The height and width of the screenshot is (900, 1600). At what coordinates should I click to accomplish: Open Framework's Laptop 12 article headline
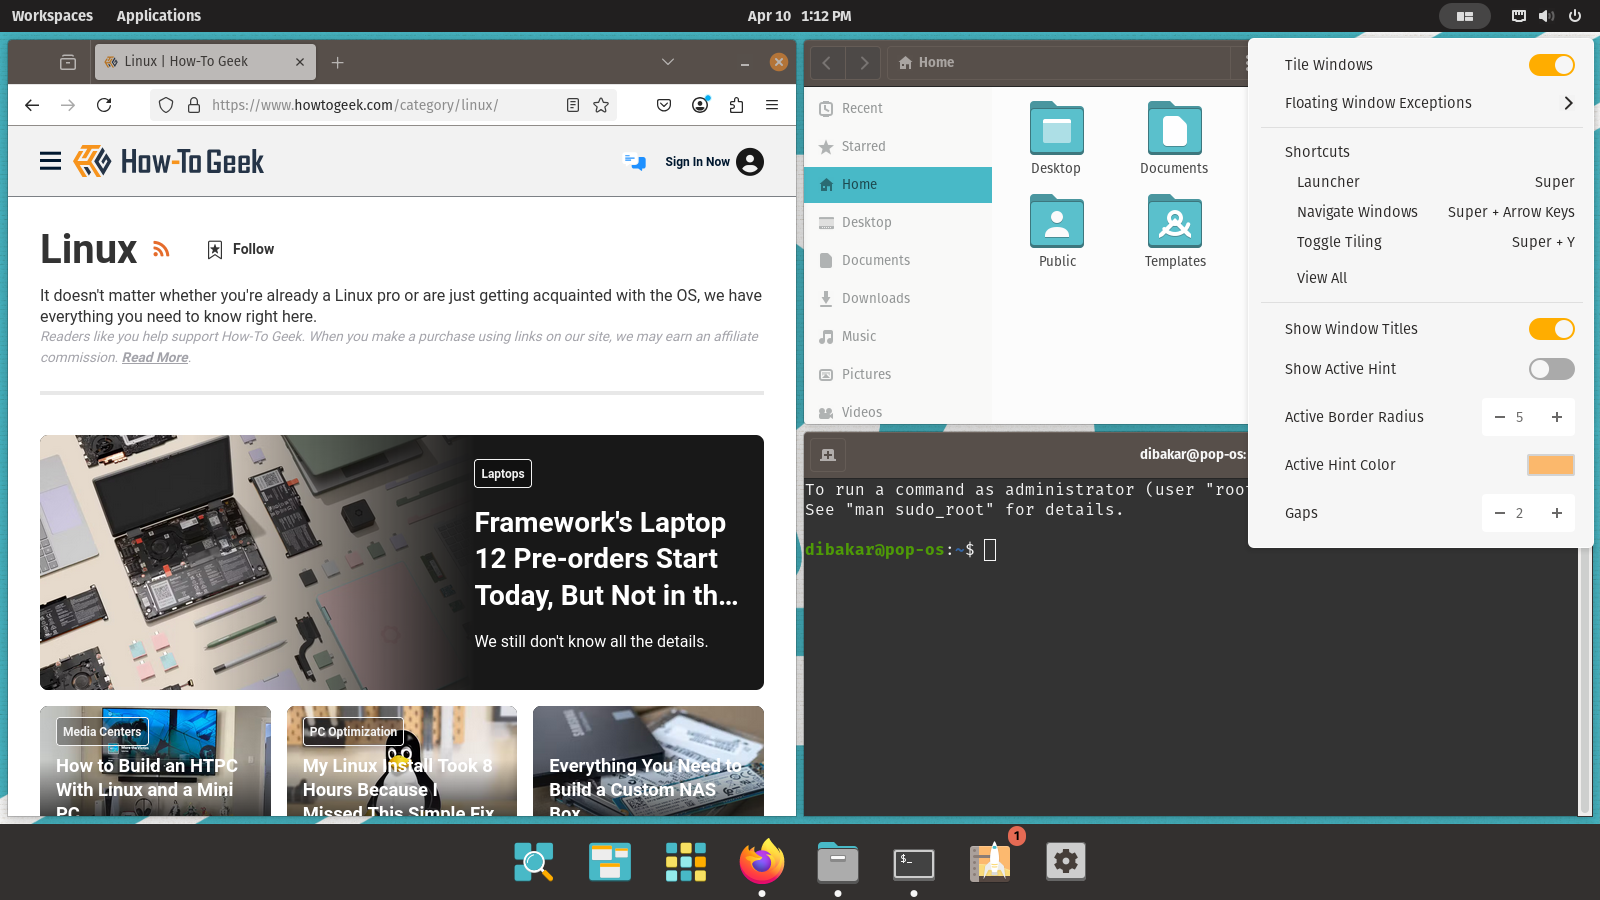coord(606,559)
